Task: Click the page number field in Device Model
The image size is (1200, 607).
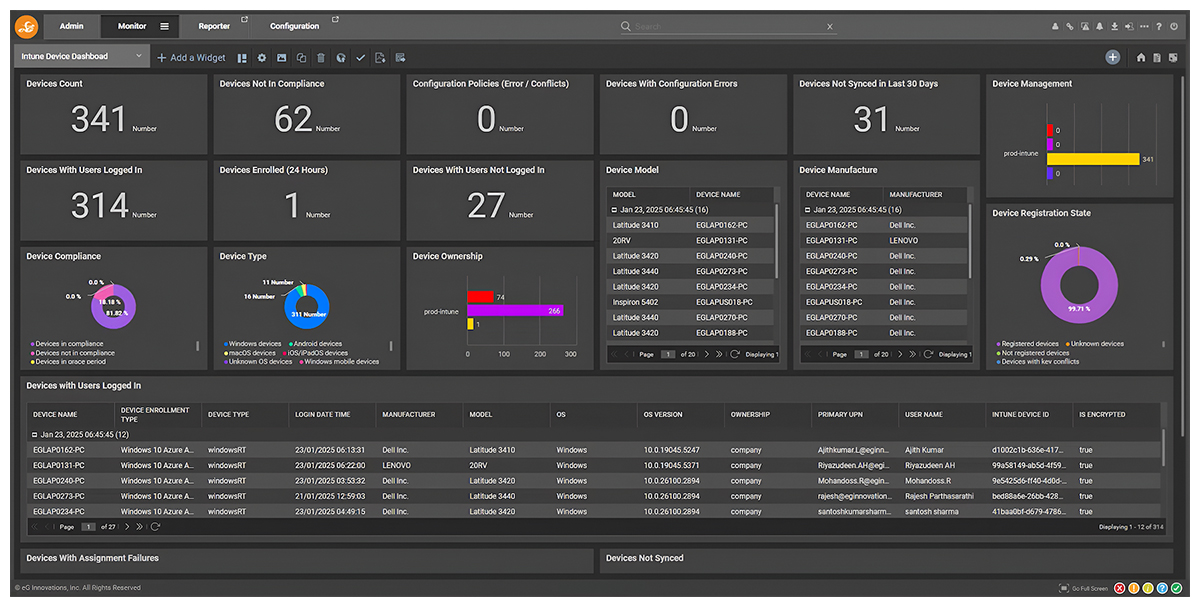Action: (x=668, y=354)
